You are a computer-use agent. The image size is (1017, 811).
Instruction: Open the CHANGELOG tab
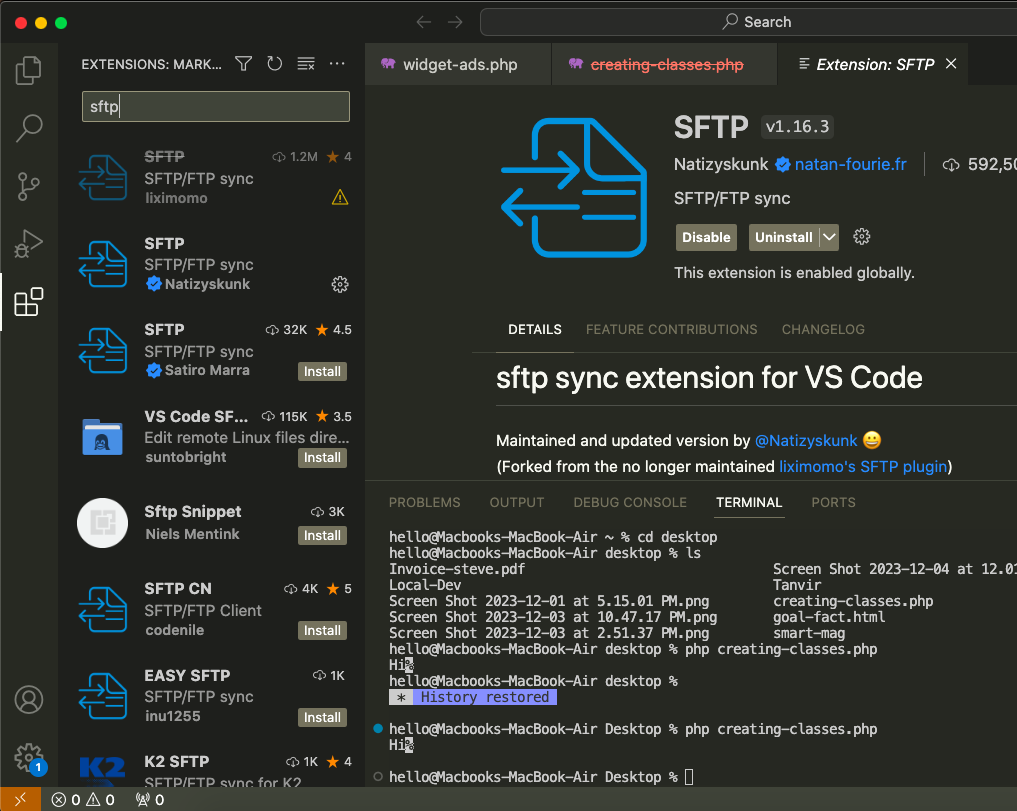(x=823, y=330)
